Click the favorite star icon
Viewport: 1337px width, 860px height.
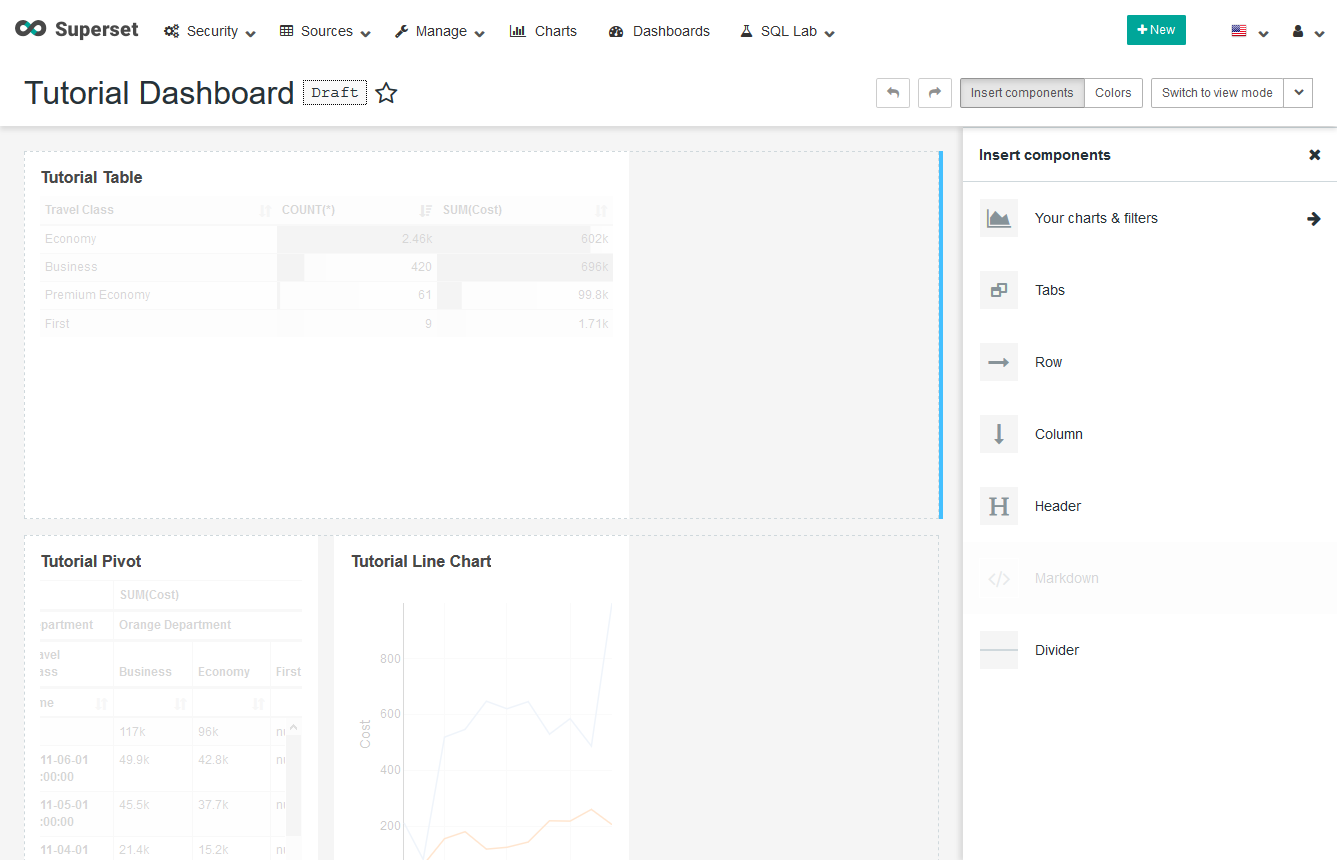click(x=386, y=93)
